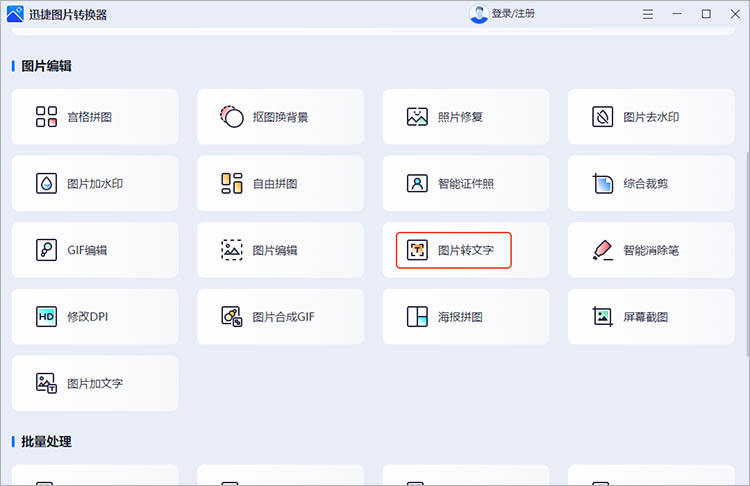
Task: Click the 图片加文字 label
Action: click(95, 384)
